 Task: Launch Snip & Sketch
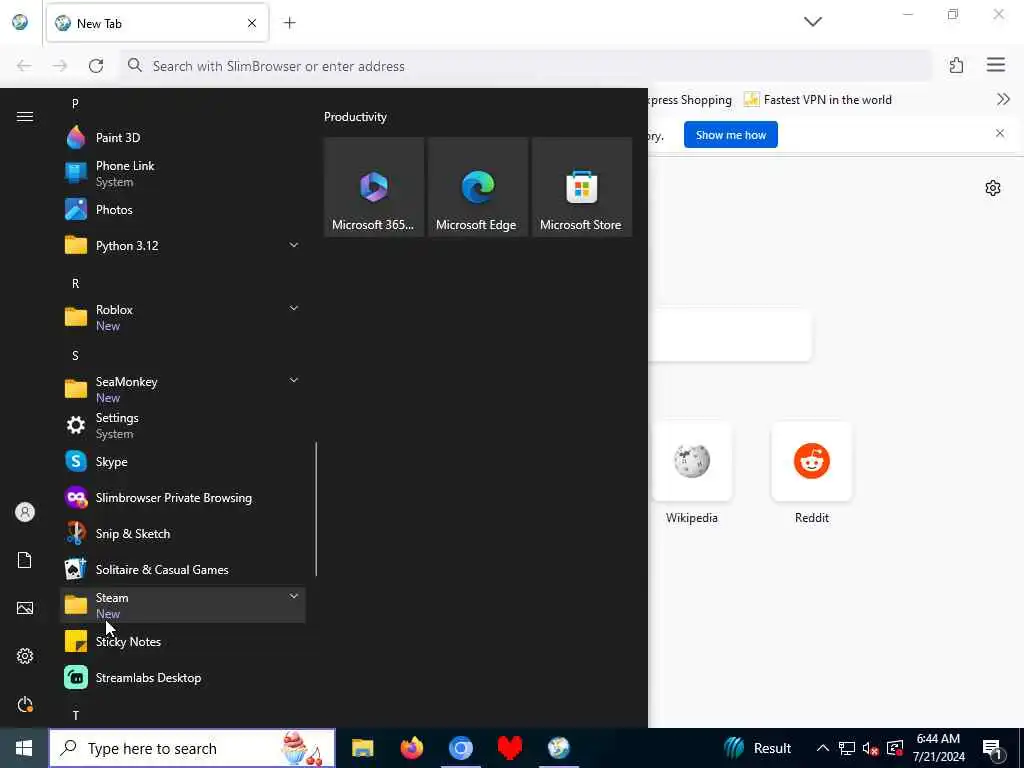[x=183, y=534]
